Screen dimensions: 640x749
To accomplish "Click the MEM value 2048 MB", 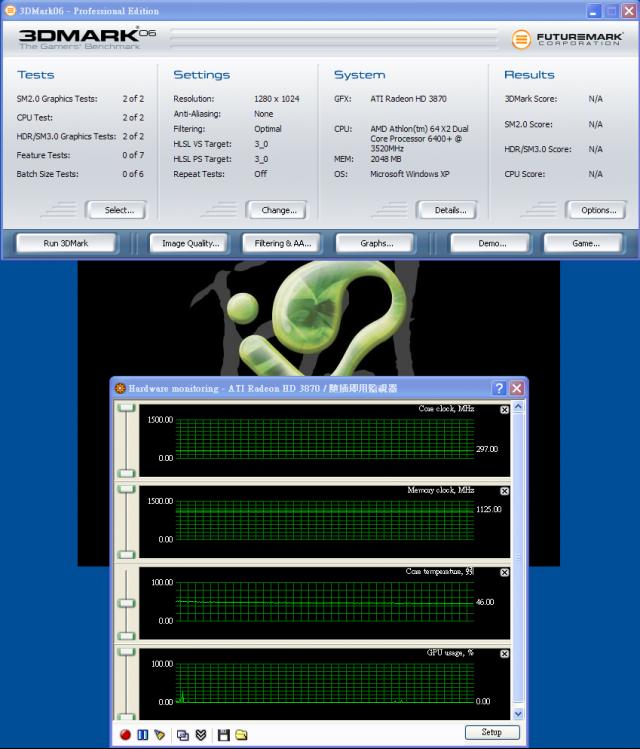I will pos(386,159).
